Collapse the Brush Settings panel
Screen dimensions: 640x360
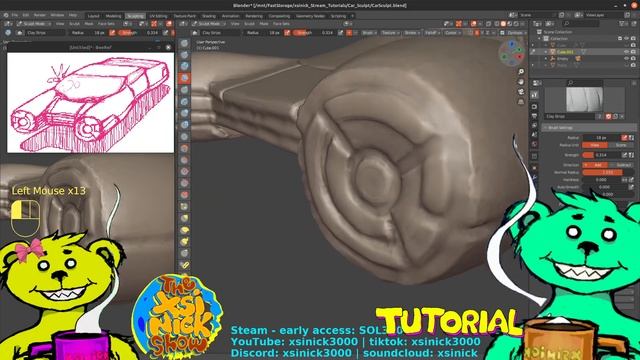pos(545,128)
